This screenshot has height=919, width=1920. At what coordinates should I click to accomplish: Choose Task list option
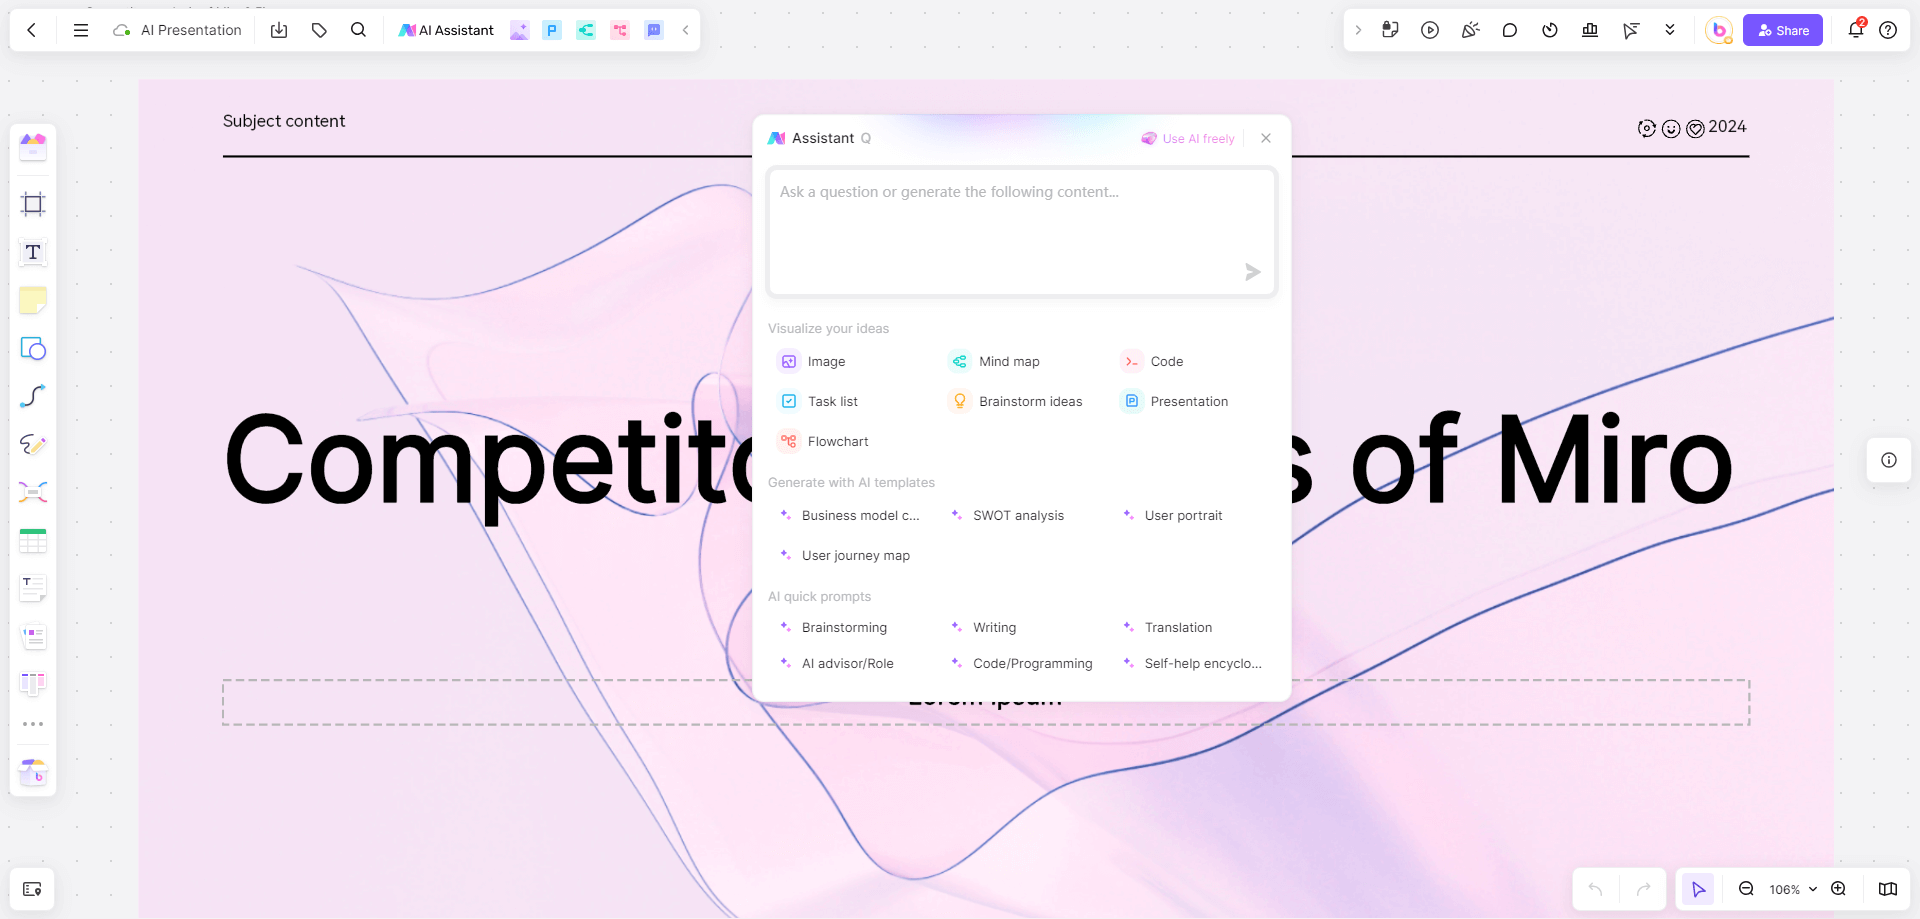[x=818, y=401]
